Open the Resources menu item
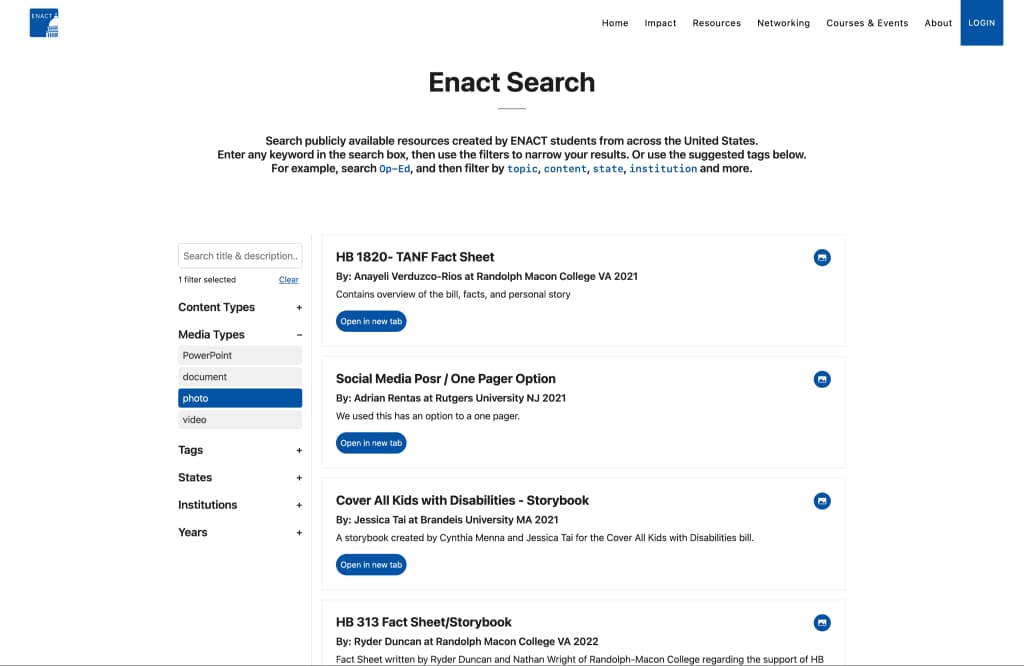Image resolution: width=1024 pixels, height=666 pixels. tap(716, 23)
